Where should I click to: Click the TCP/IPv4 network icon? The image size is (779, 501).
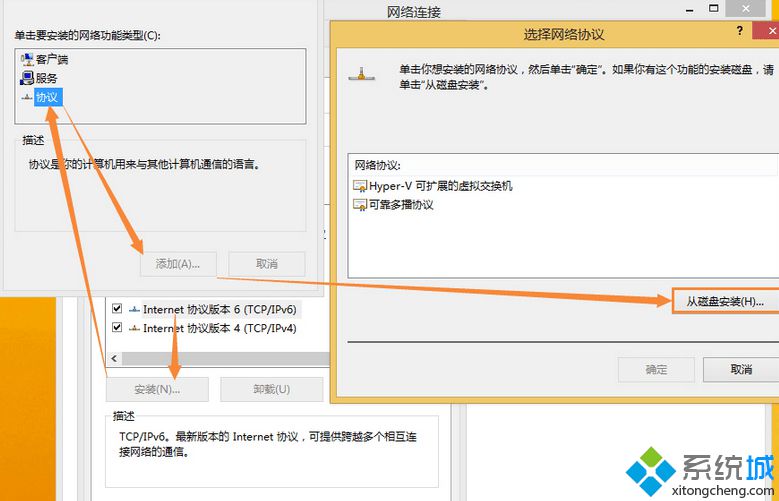click(134, 329)
